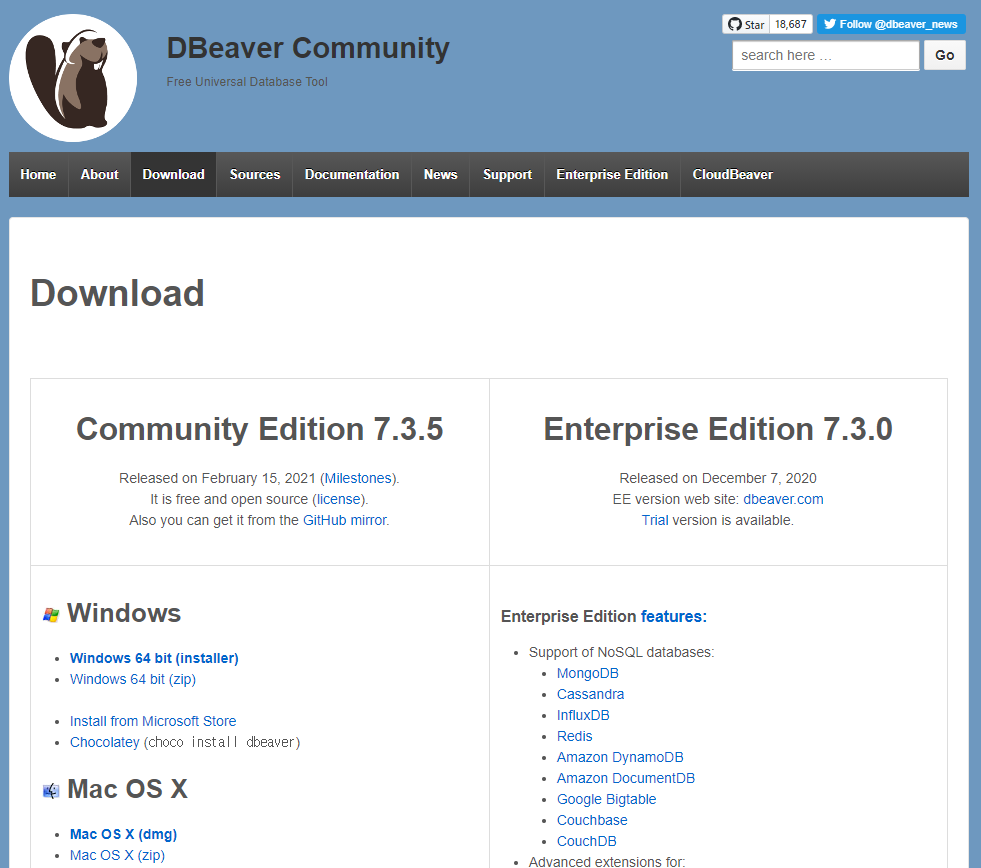981x868 pixels.
Task: Download Windows 64 bit (zip)
Action: click(133, 679)
